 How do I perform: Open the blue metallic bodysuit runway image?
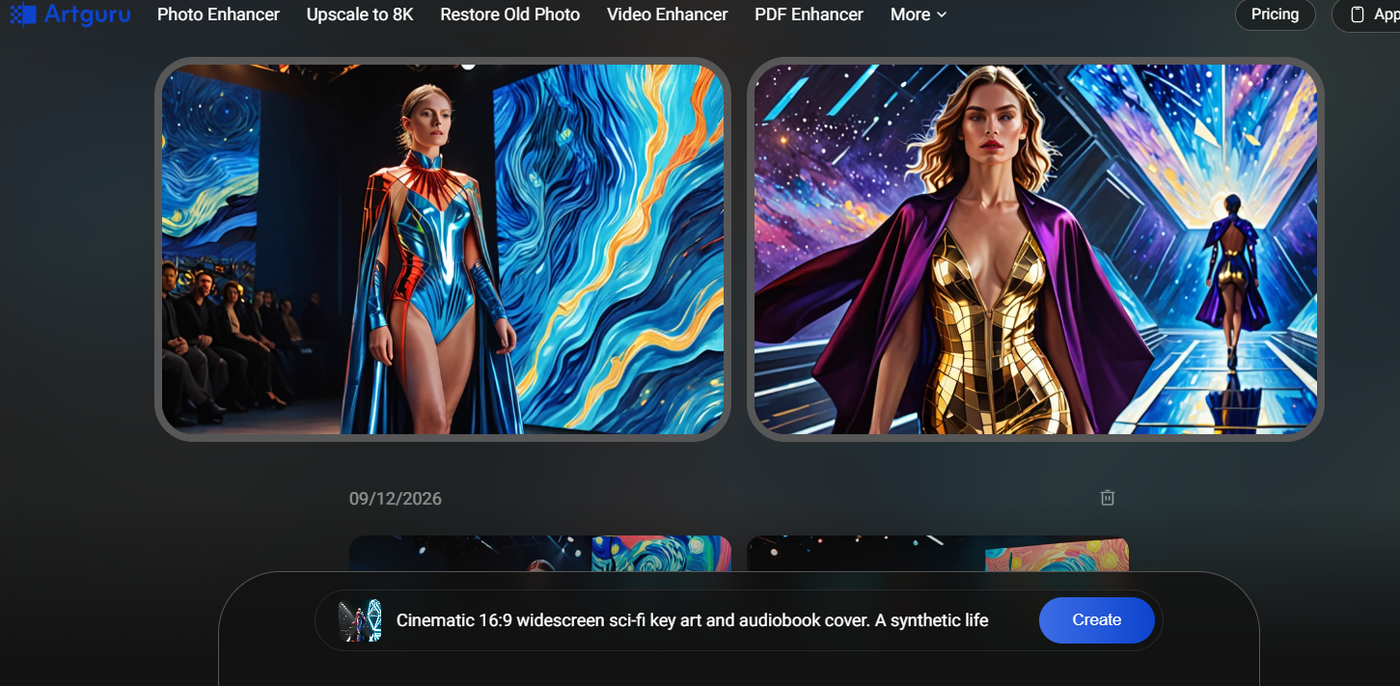(443, 249)
